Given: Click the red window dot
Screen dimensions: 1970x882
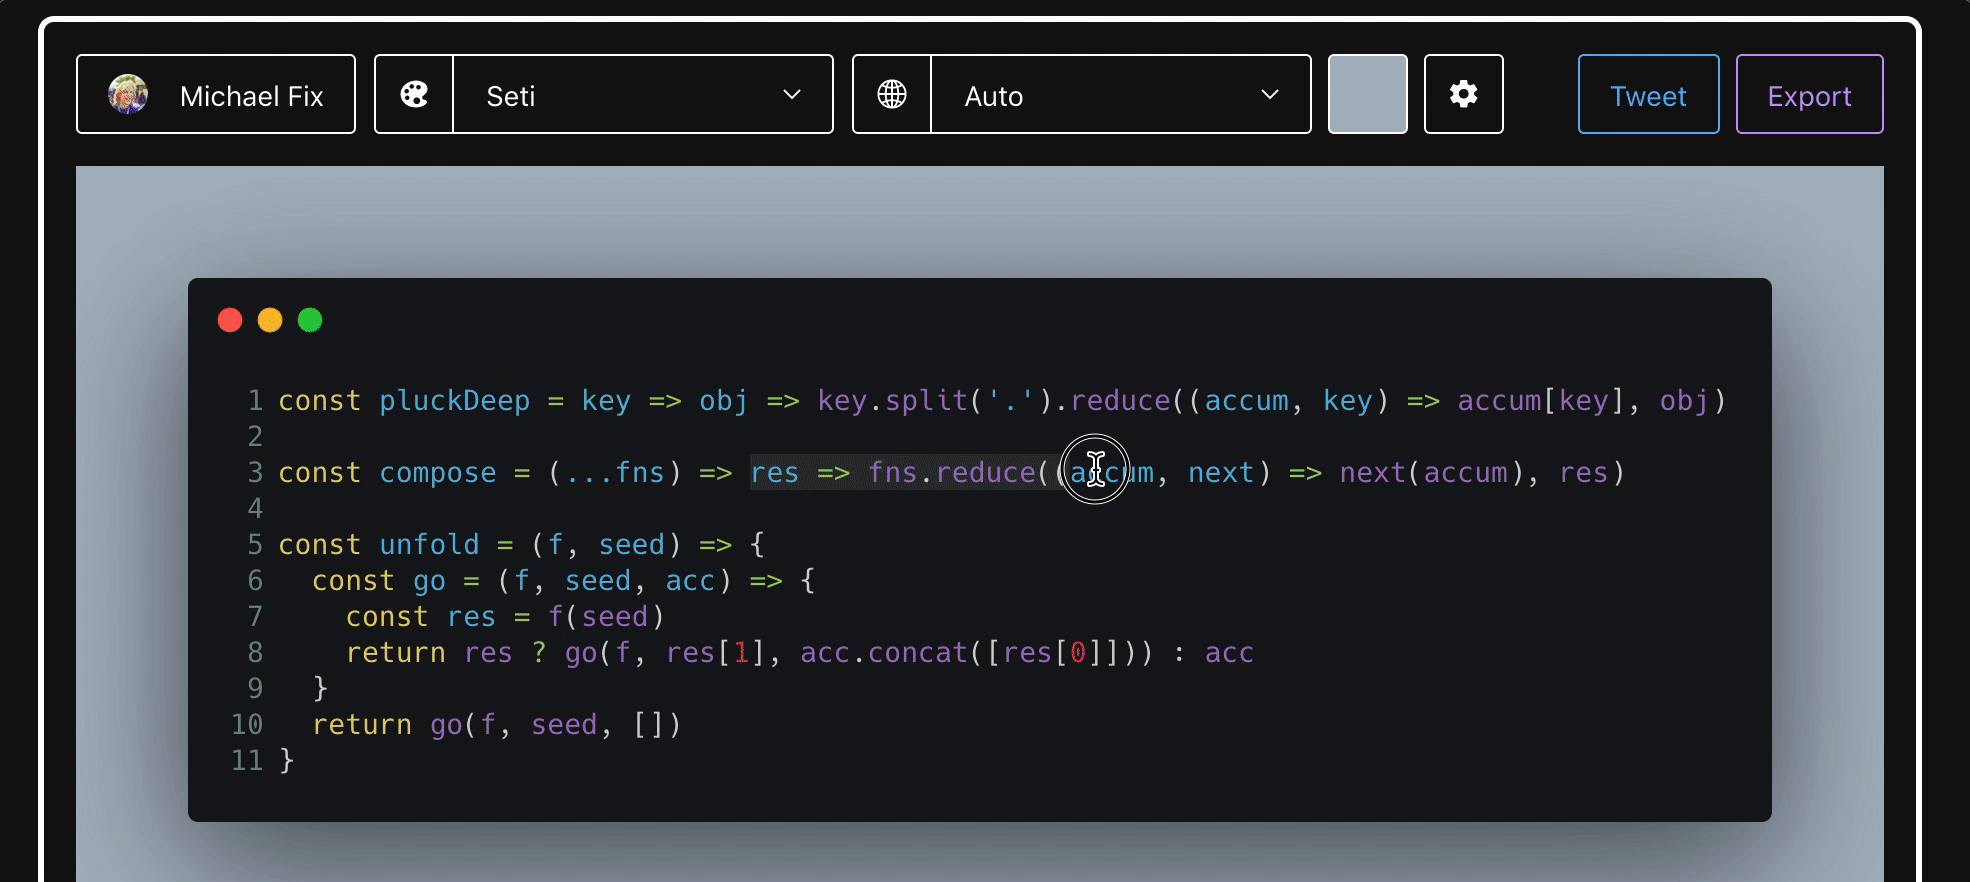Looking at the screenshot, I should [x=230, y=320].
